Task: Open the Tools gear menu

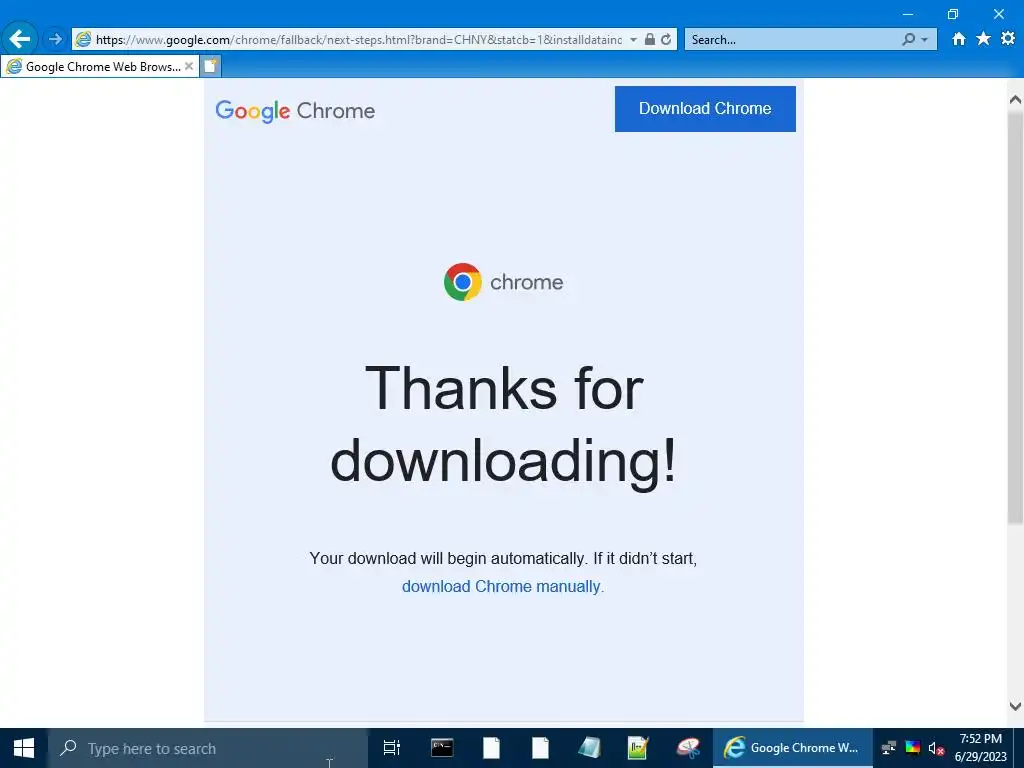Action: [1008, 39]
